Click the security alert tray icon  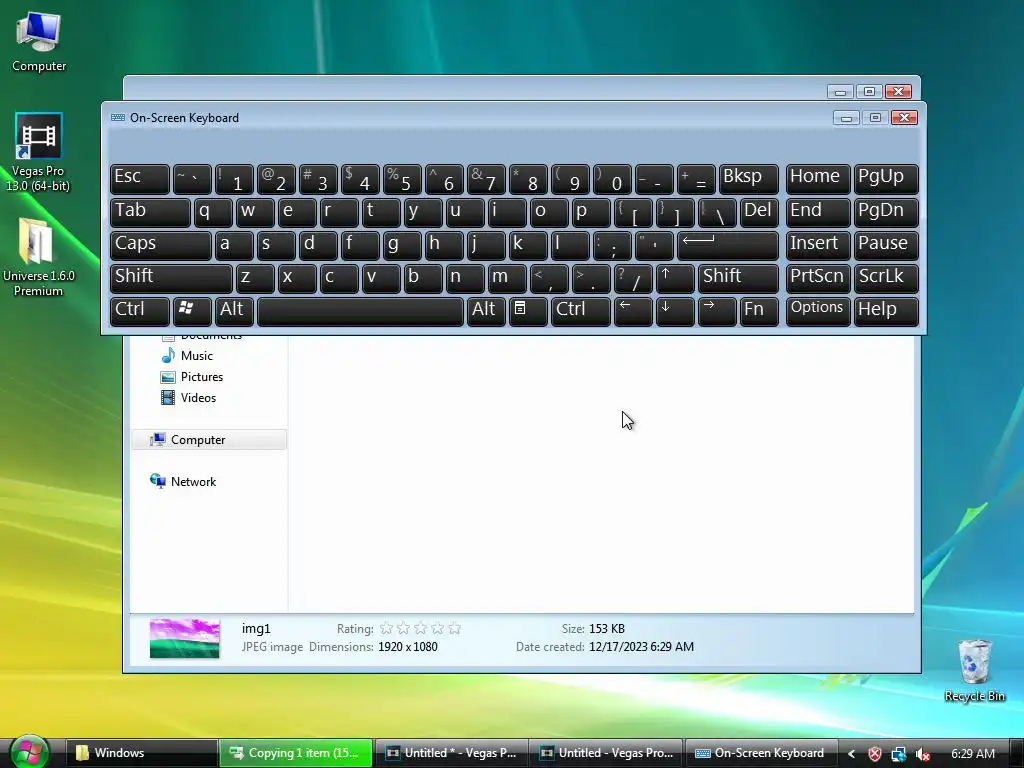[874, 754]
